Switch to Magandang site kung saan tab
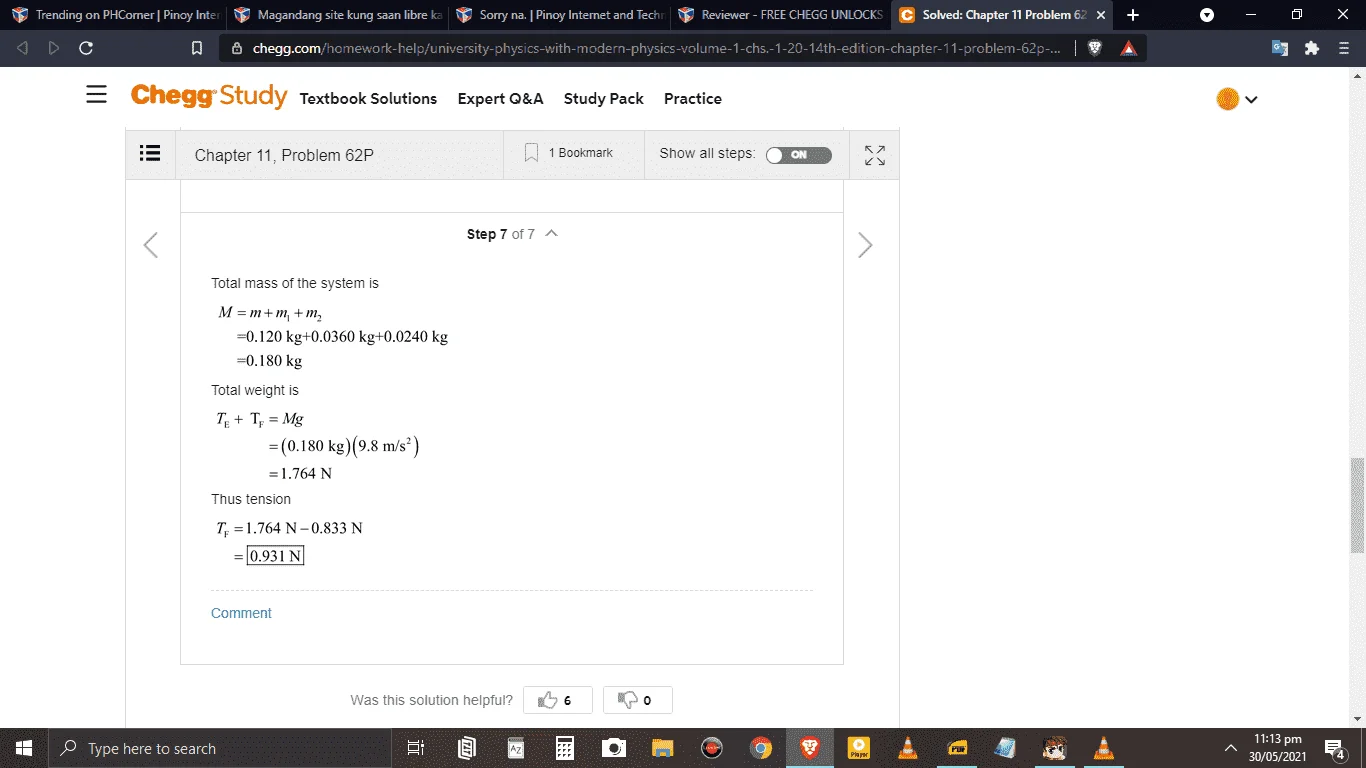Screen dimensions: 1366x768 338,15
